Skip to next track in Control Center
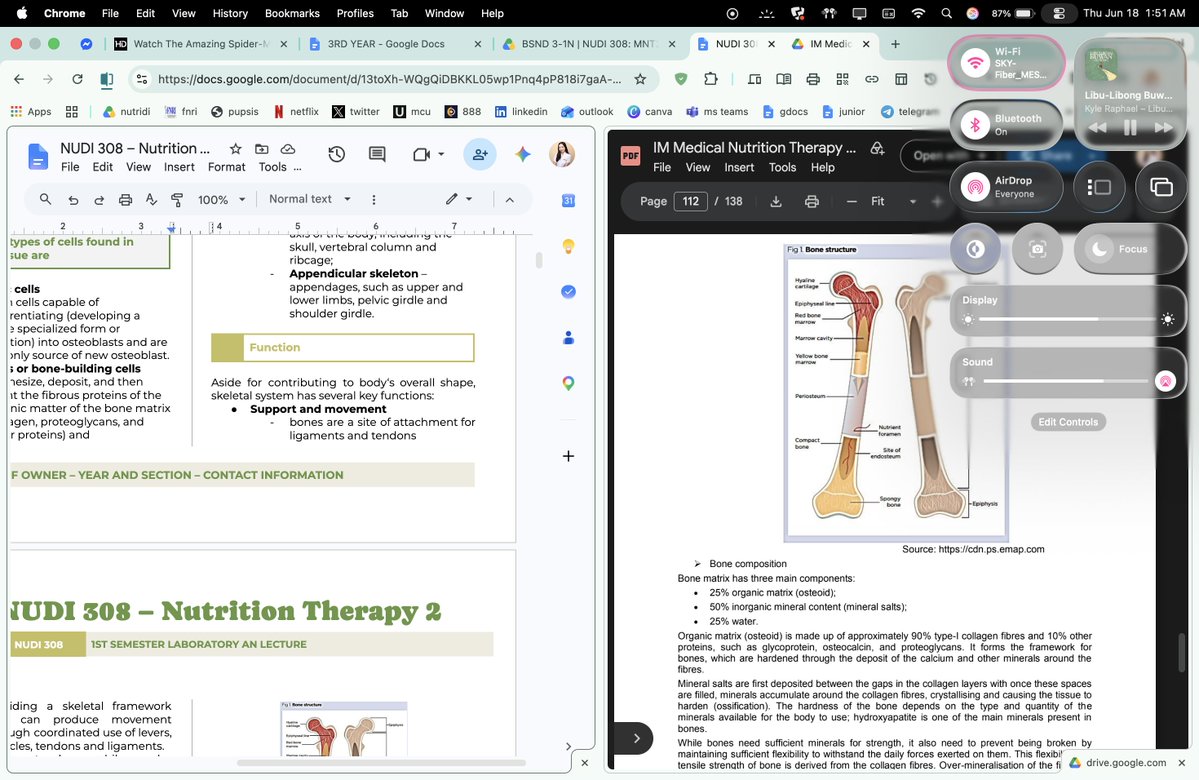Image resolution: width=1199 pixels, height=780 pixels. (x=1163, y=128)
